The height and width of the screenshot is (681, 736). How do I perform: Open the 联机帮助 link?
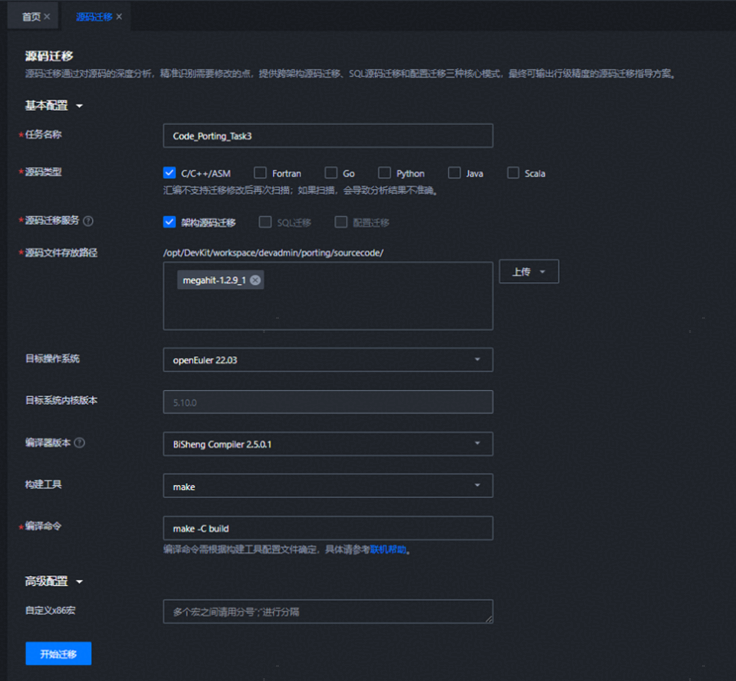[x=388, y=549]
